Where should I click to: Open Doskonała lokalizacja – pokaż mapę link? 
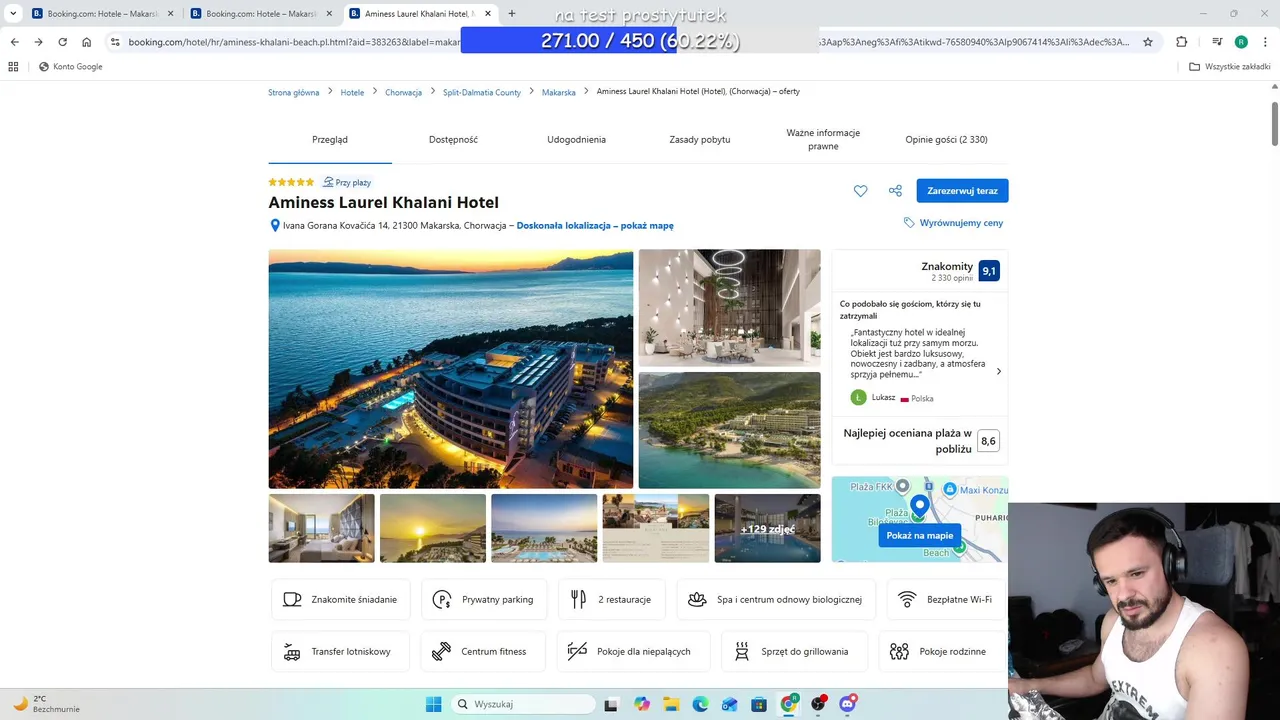[595, 226]
